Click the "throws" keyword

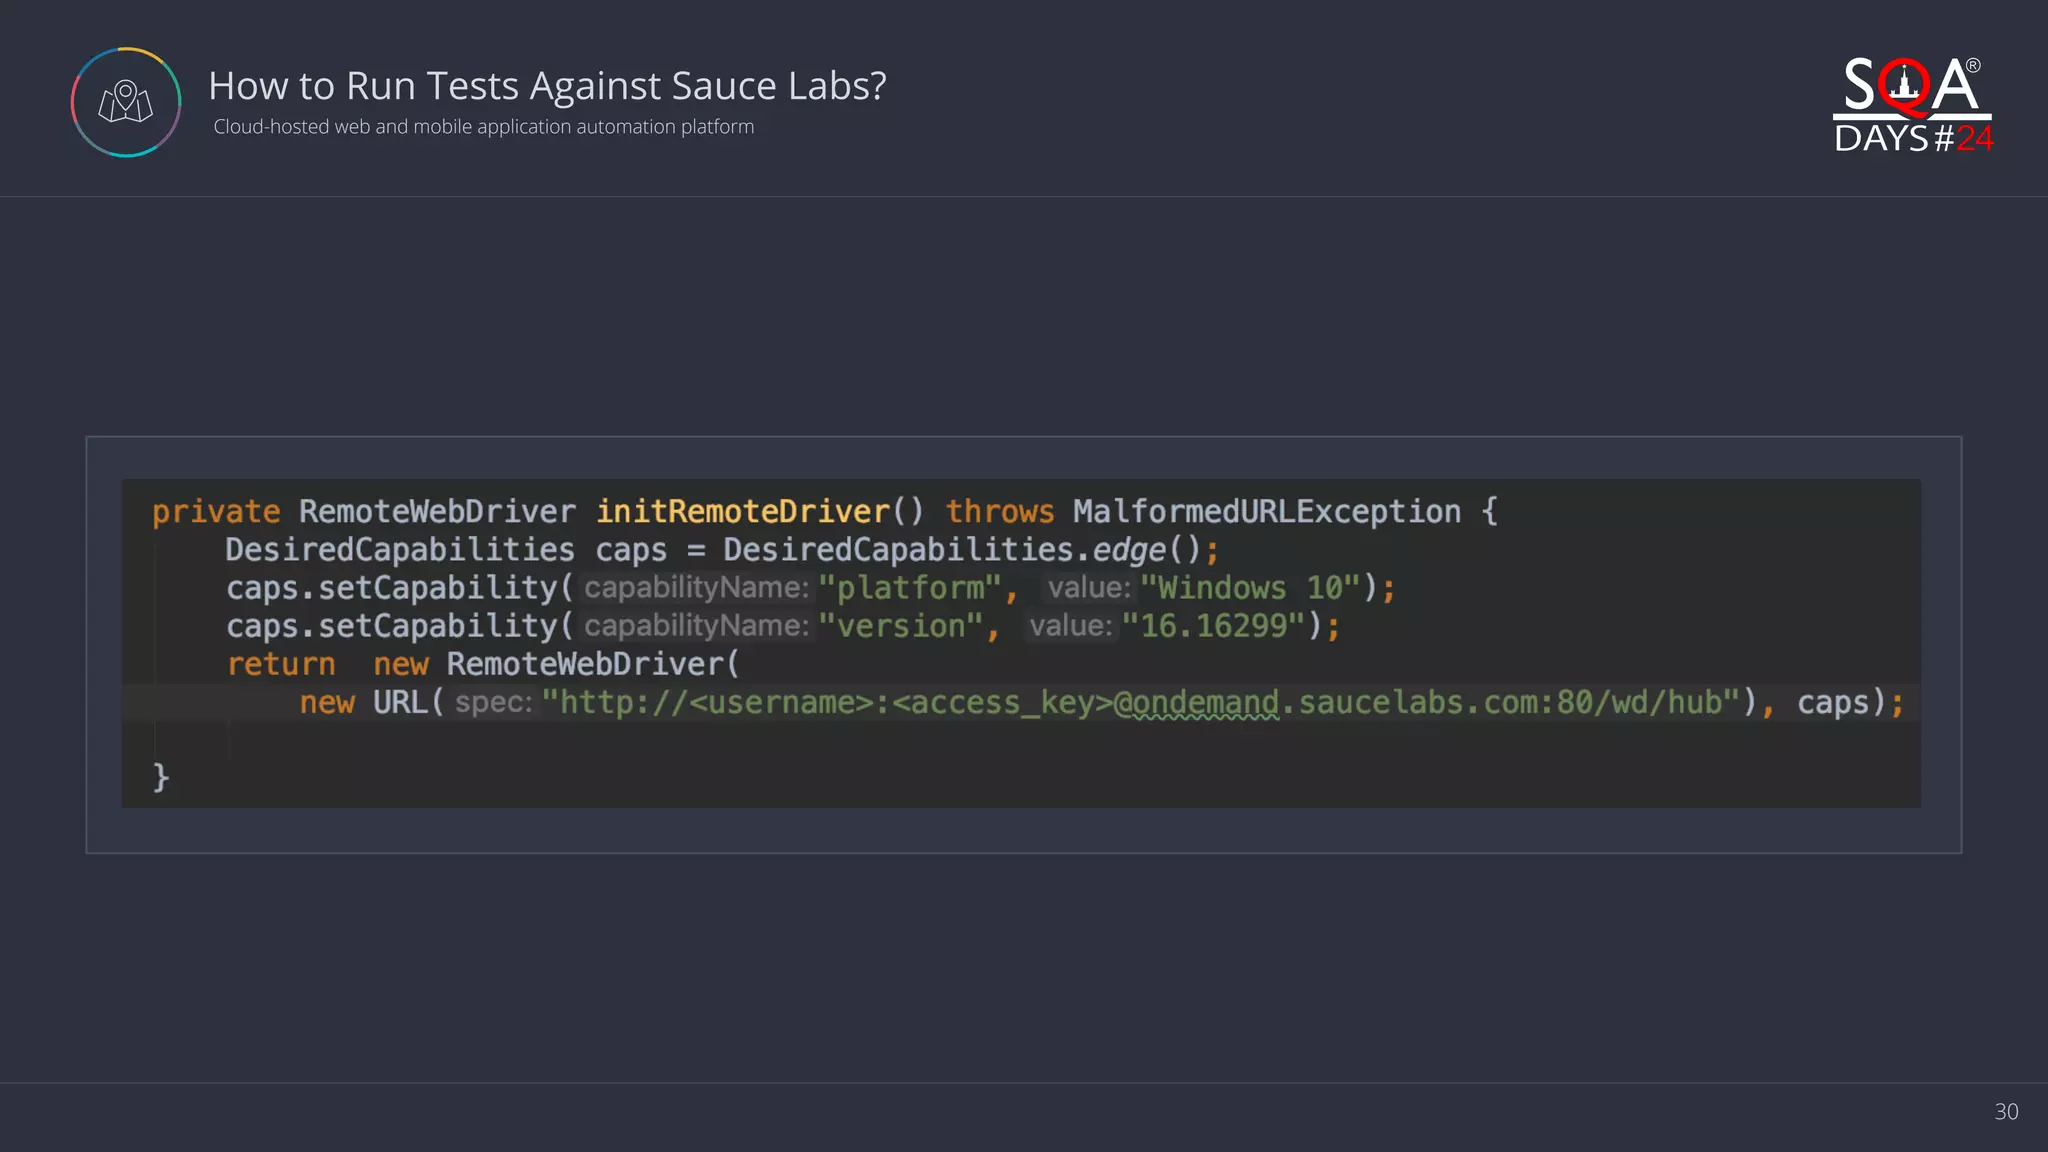click(999, 511)
